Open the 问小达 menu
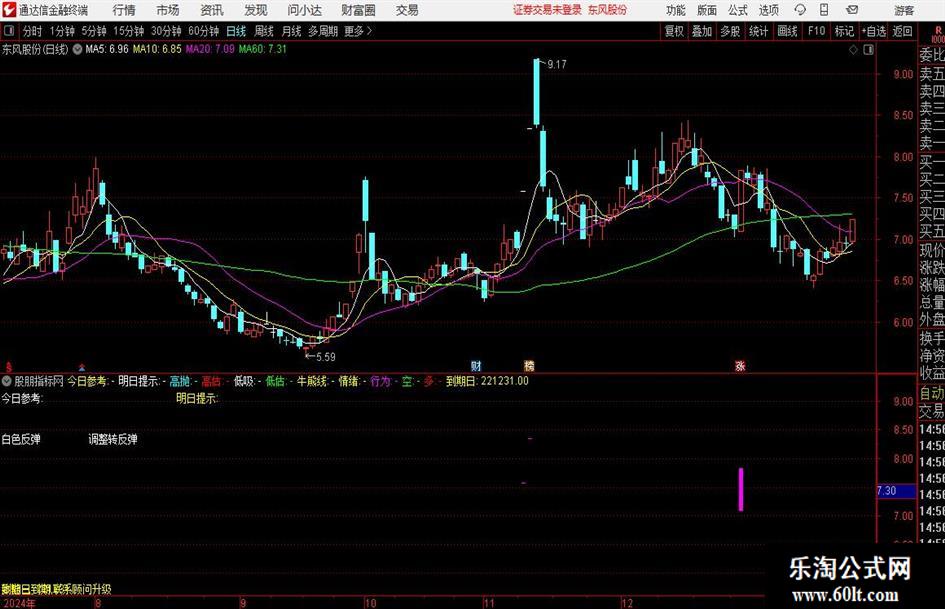 click(304, 10)
